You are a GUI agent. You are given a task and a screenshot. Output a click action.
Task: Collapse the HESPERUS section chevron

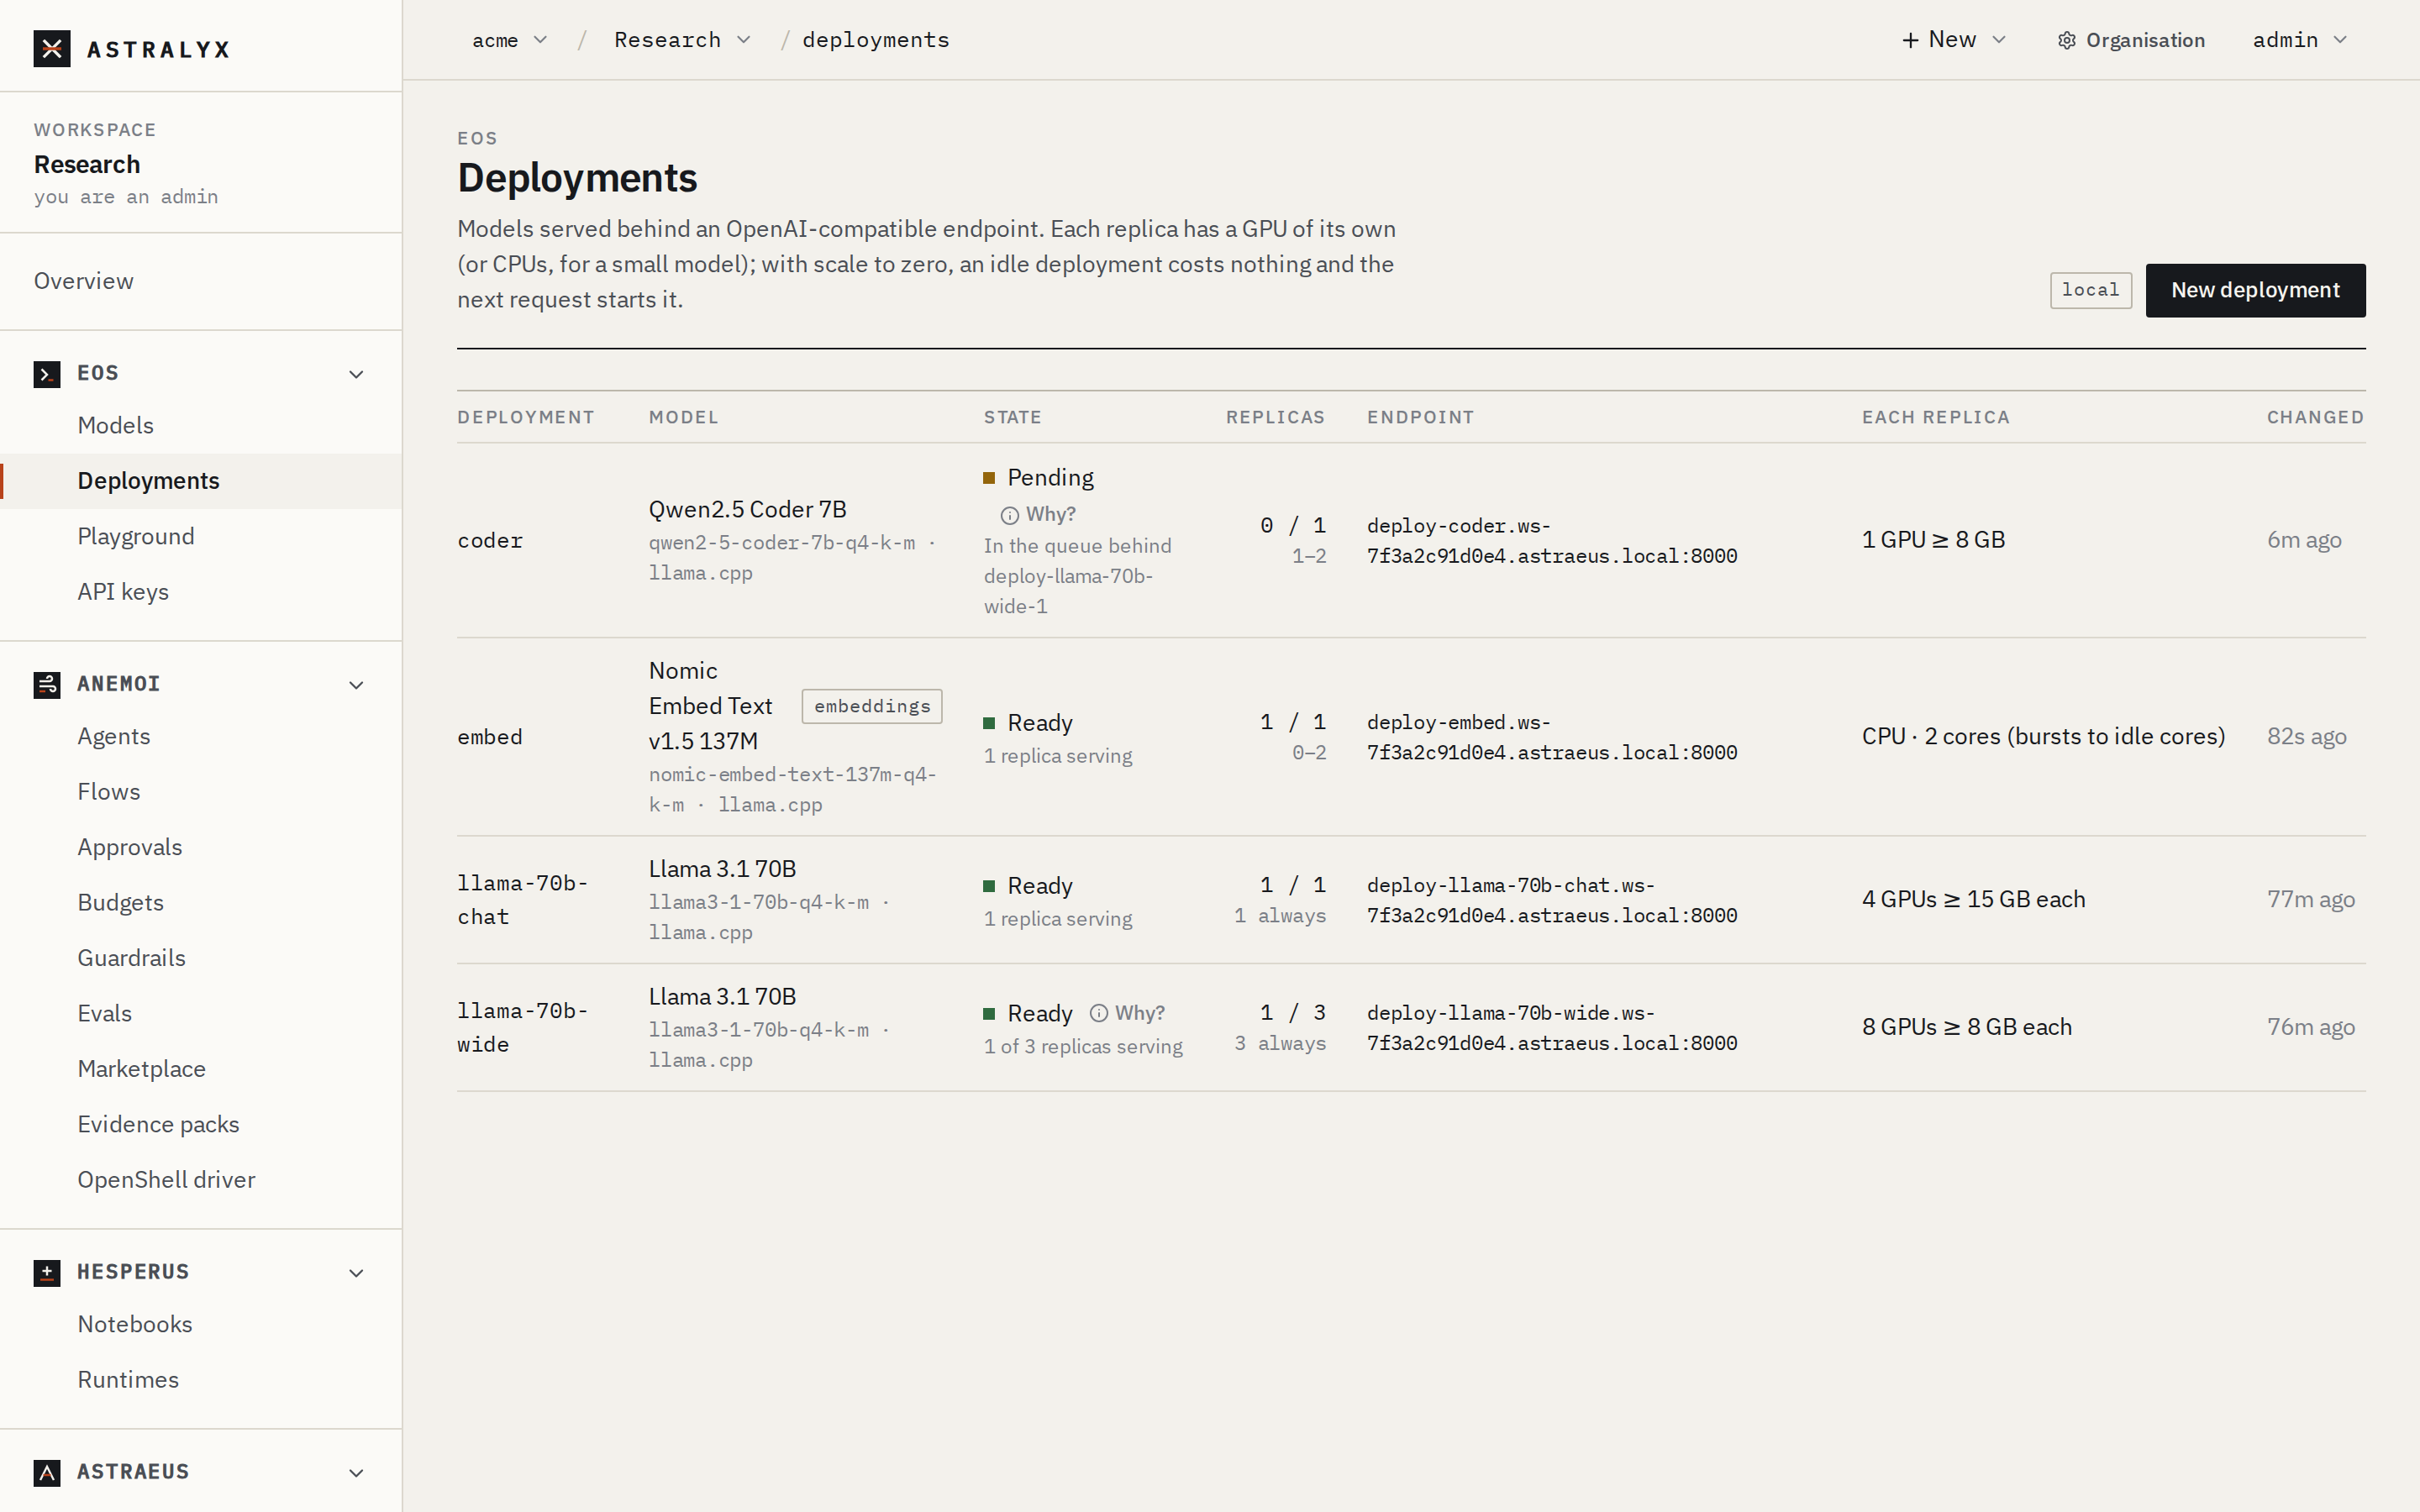click(x=356, y=1273)
